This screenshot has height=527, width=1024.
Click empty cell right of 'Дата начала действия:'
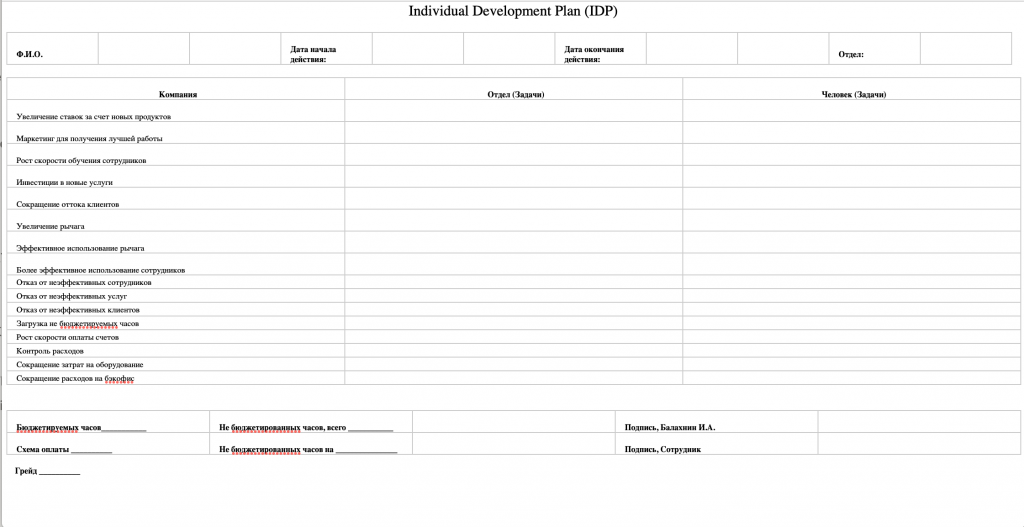tap(418, 49)
